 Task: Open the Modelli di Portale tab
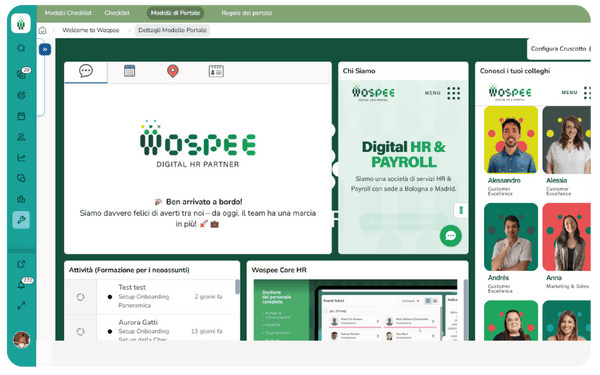pos(175,13)
